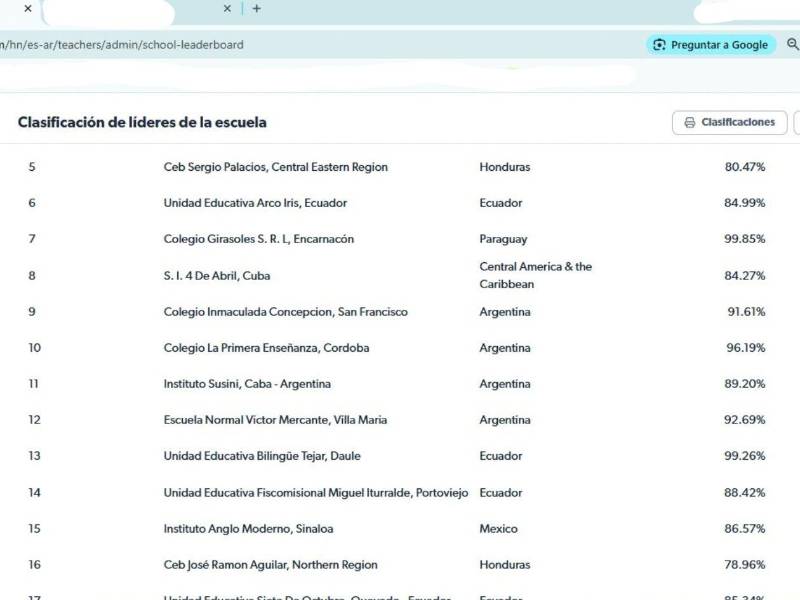The image size is (800, 600).
Task: Select school Colegio Inmaculada Concepcion, San Francisco
Action: pos(286,312)
